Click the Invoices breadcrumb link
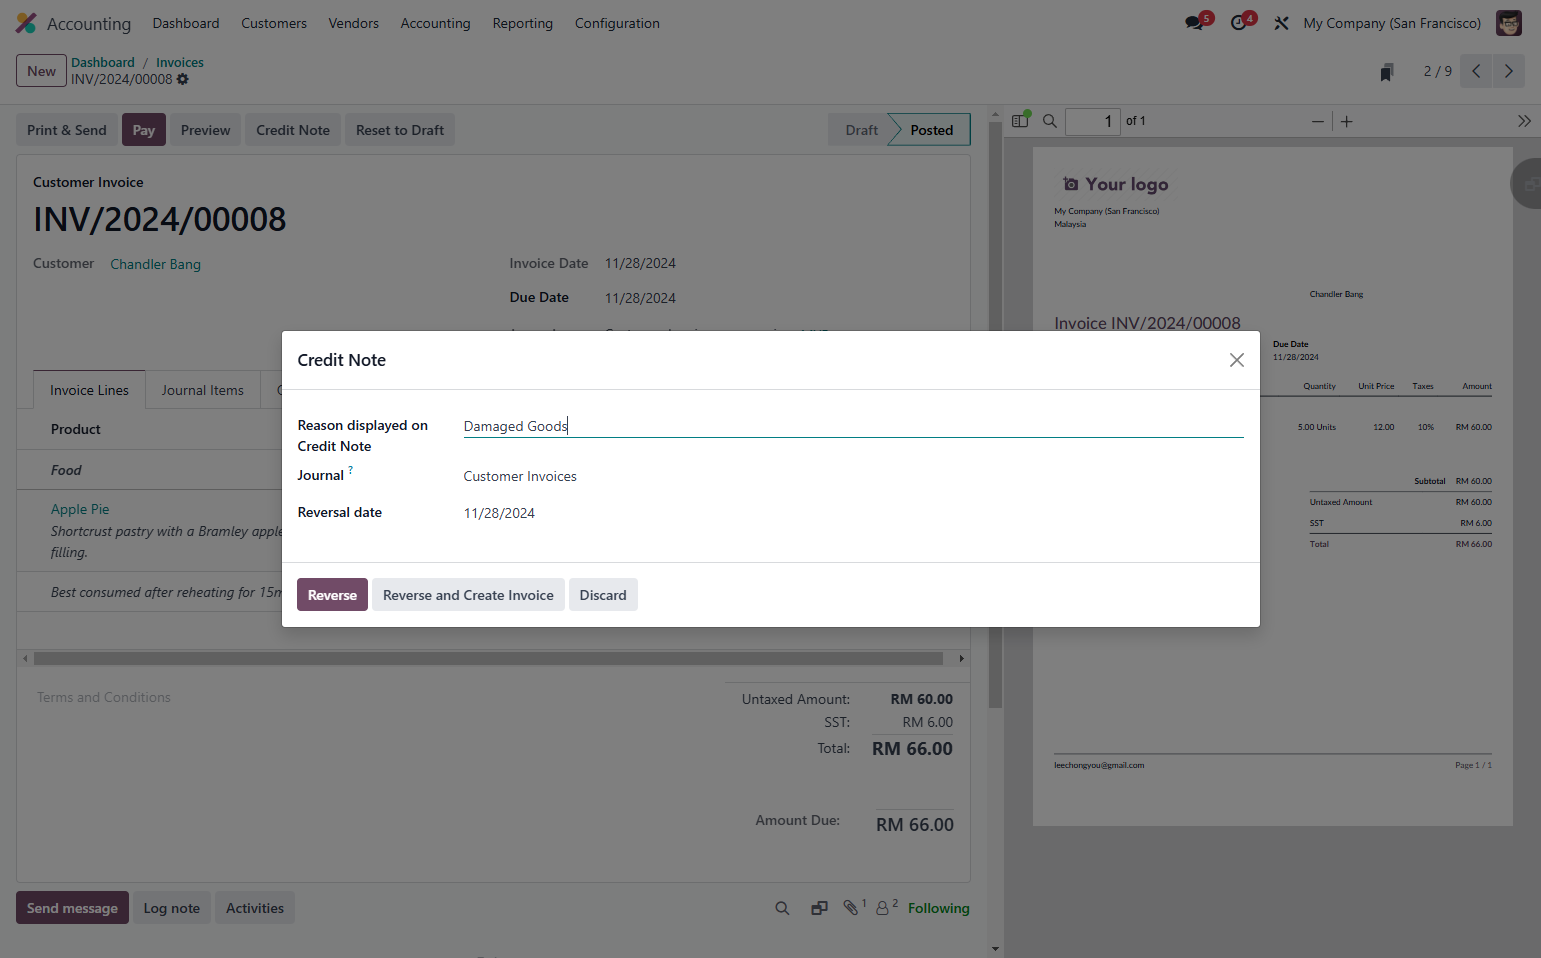The width and height of the screenshot is (1541, 958). point(180,62)
